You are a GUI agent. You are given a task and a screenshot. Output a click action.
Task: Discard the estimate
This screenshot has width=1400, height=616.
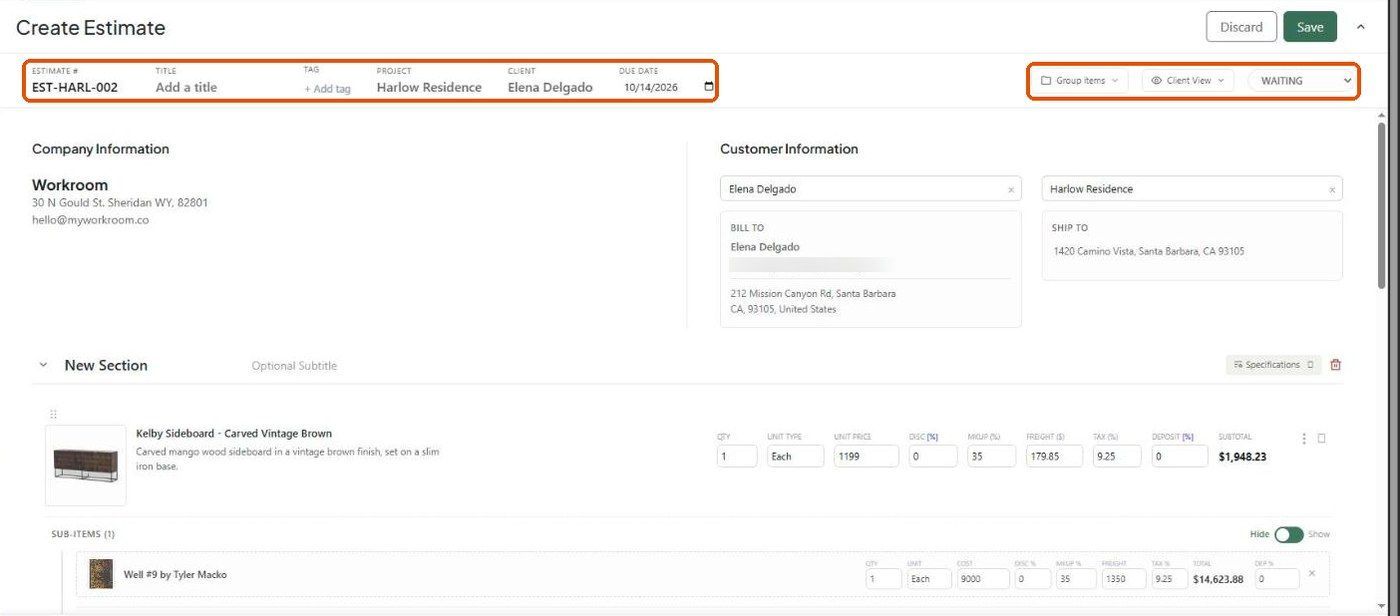1241,27
